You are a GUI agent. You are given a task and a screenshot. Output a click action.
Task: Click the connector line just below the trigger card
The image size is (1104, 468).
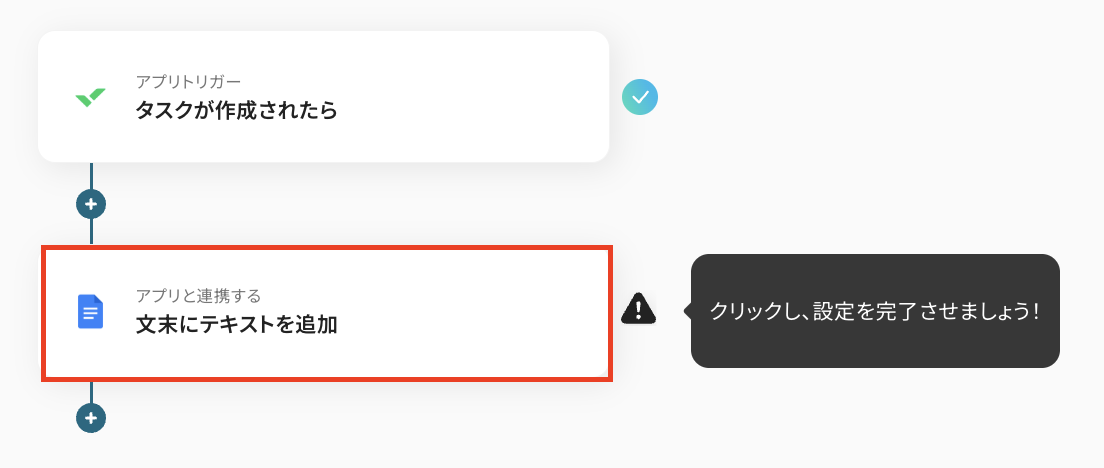point(91,175)
